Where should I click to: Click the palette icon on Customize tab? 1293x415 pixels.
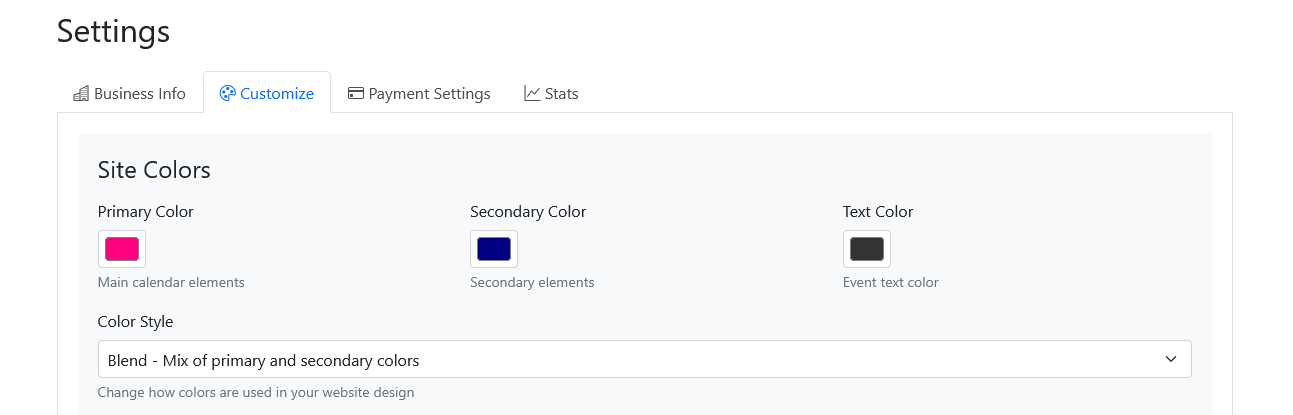tap(227, 94)
